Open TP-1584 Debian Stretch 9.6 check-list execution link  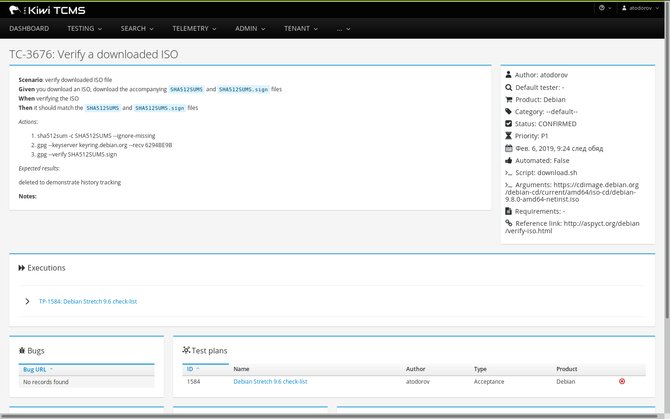tap(88, 301)
